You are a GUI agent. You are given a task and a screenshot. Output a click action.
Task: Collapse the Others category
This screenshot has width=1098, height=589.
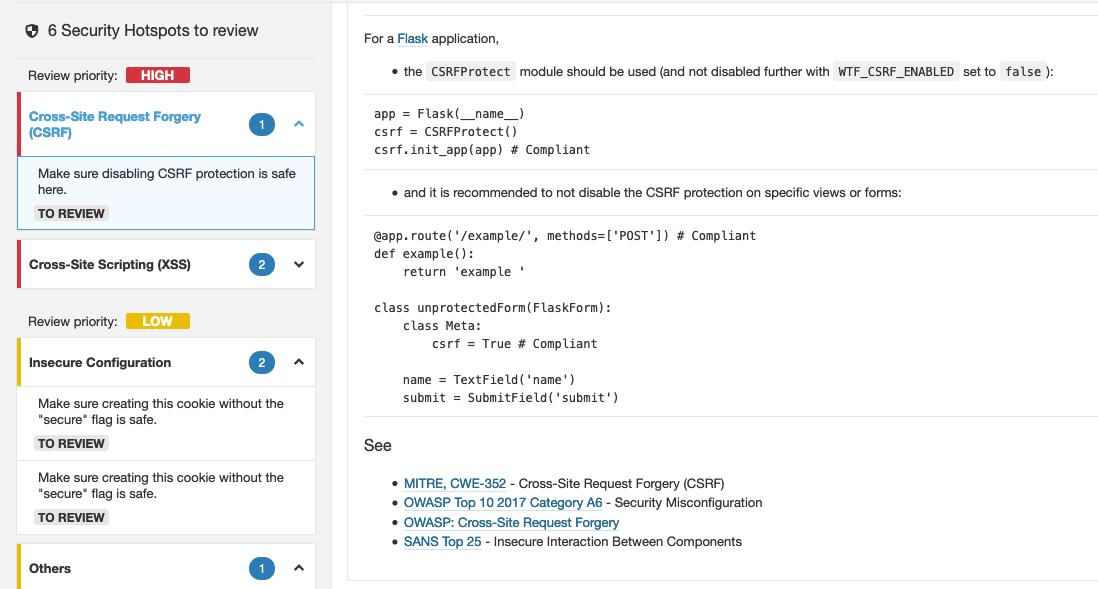[x=299, y=568]
